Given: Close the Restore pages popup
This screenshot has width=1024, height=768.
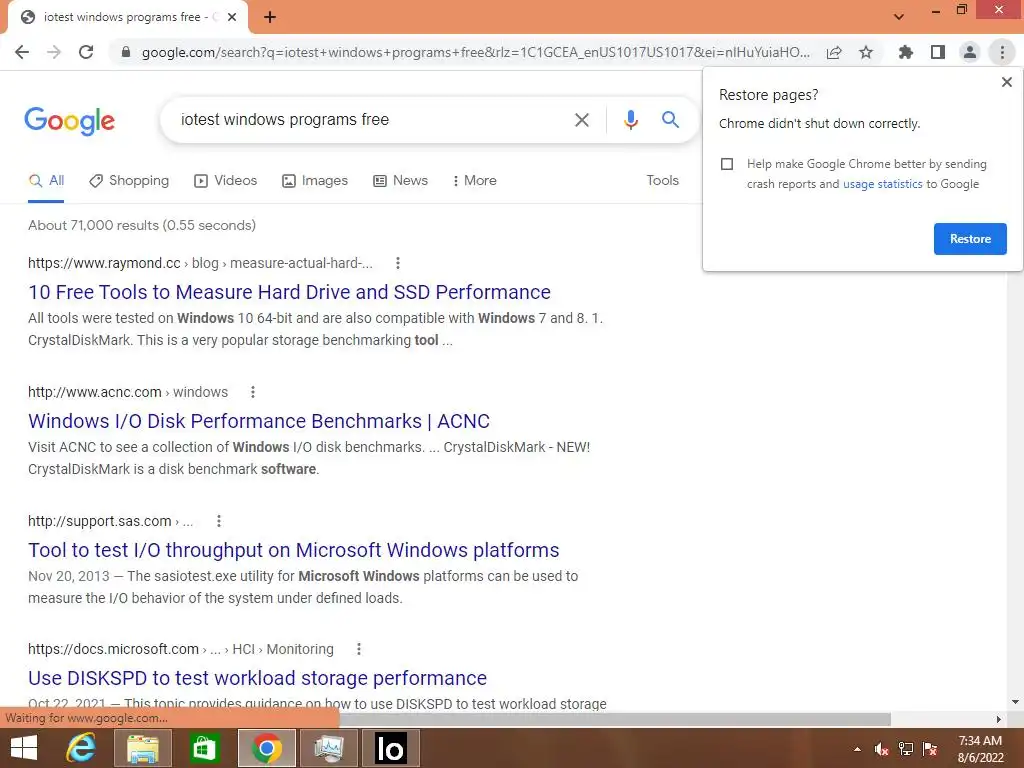Looking at the screenshot, I should [x=1006, y=82].
